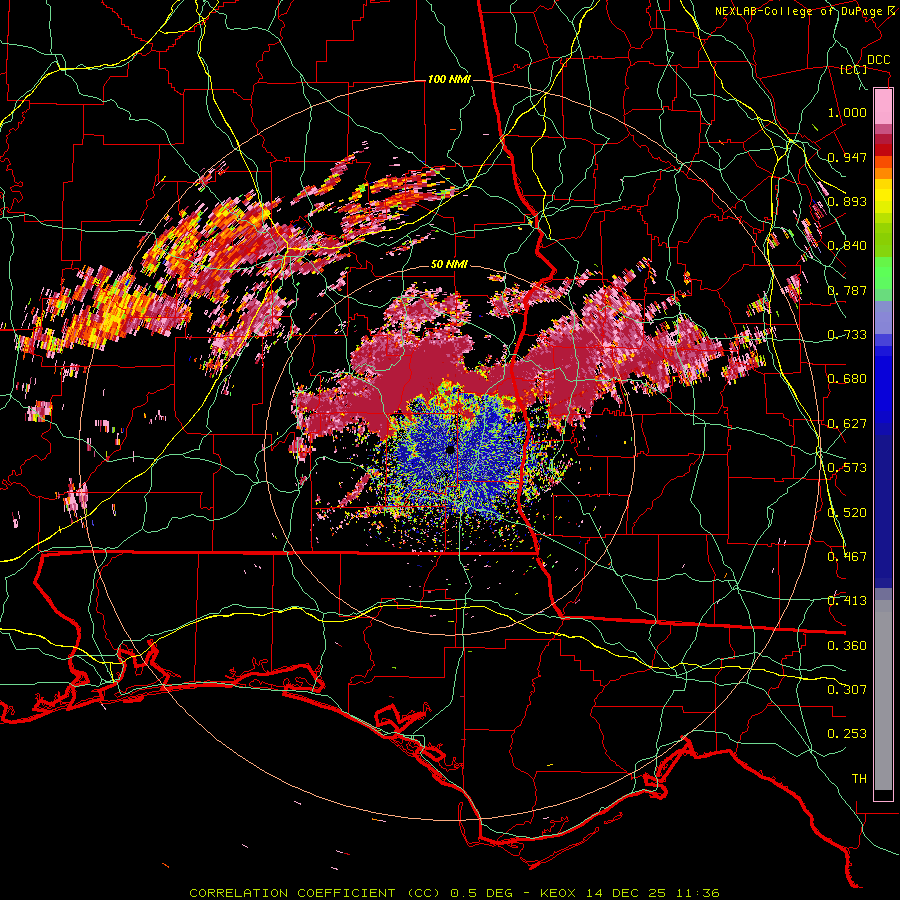Click the Correlation Coefficient product caption at bottom
This screenshot has width=900, height=900.
454,893
